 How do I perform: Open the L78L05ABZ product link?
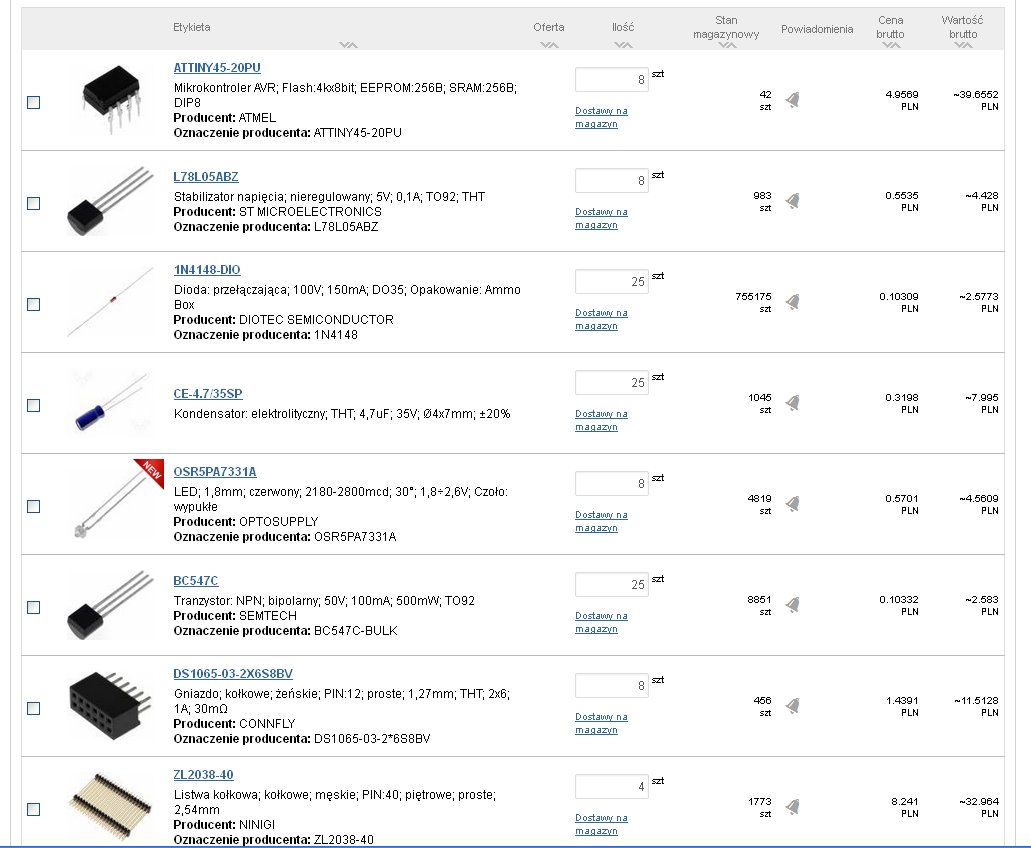[206, 177]
